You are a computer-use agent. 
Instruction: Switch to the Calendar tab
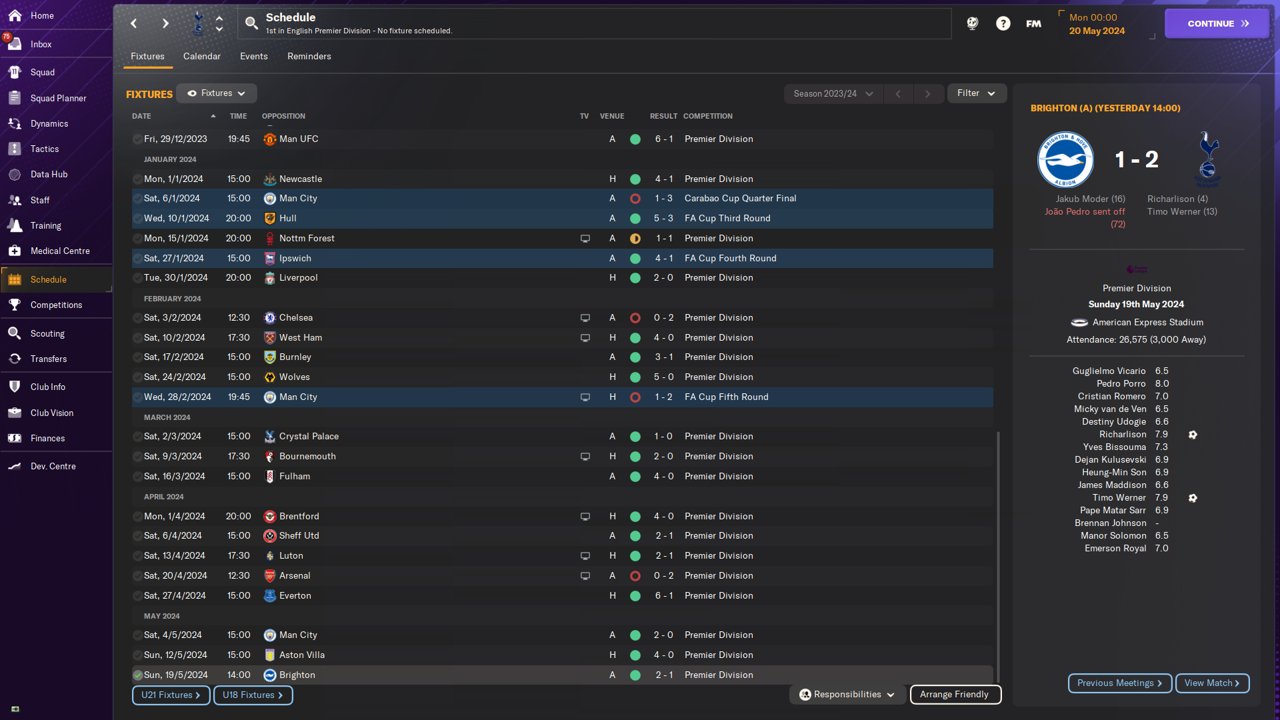[x=202, y=56]
